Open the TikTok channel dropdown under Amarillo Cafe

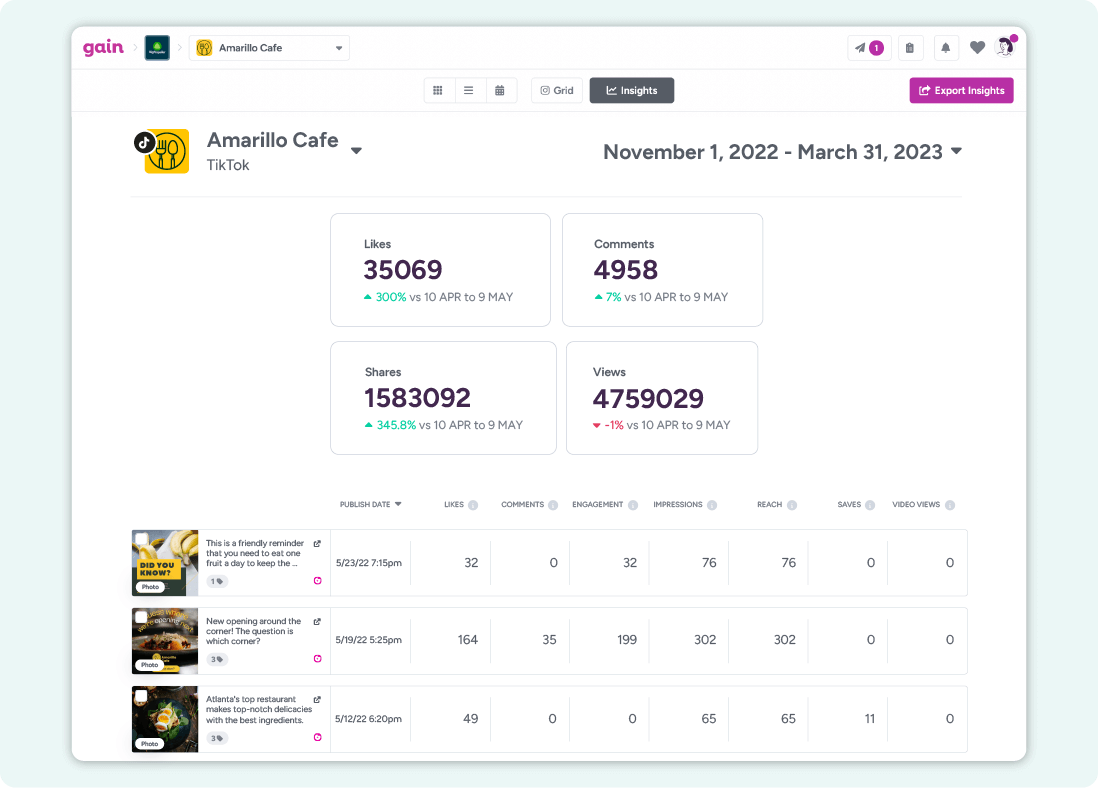pos(356,148)
